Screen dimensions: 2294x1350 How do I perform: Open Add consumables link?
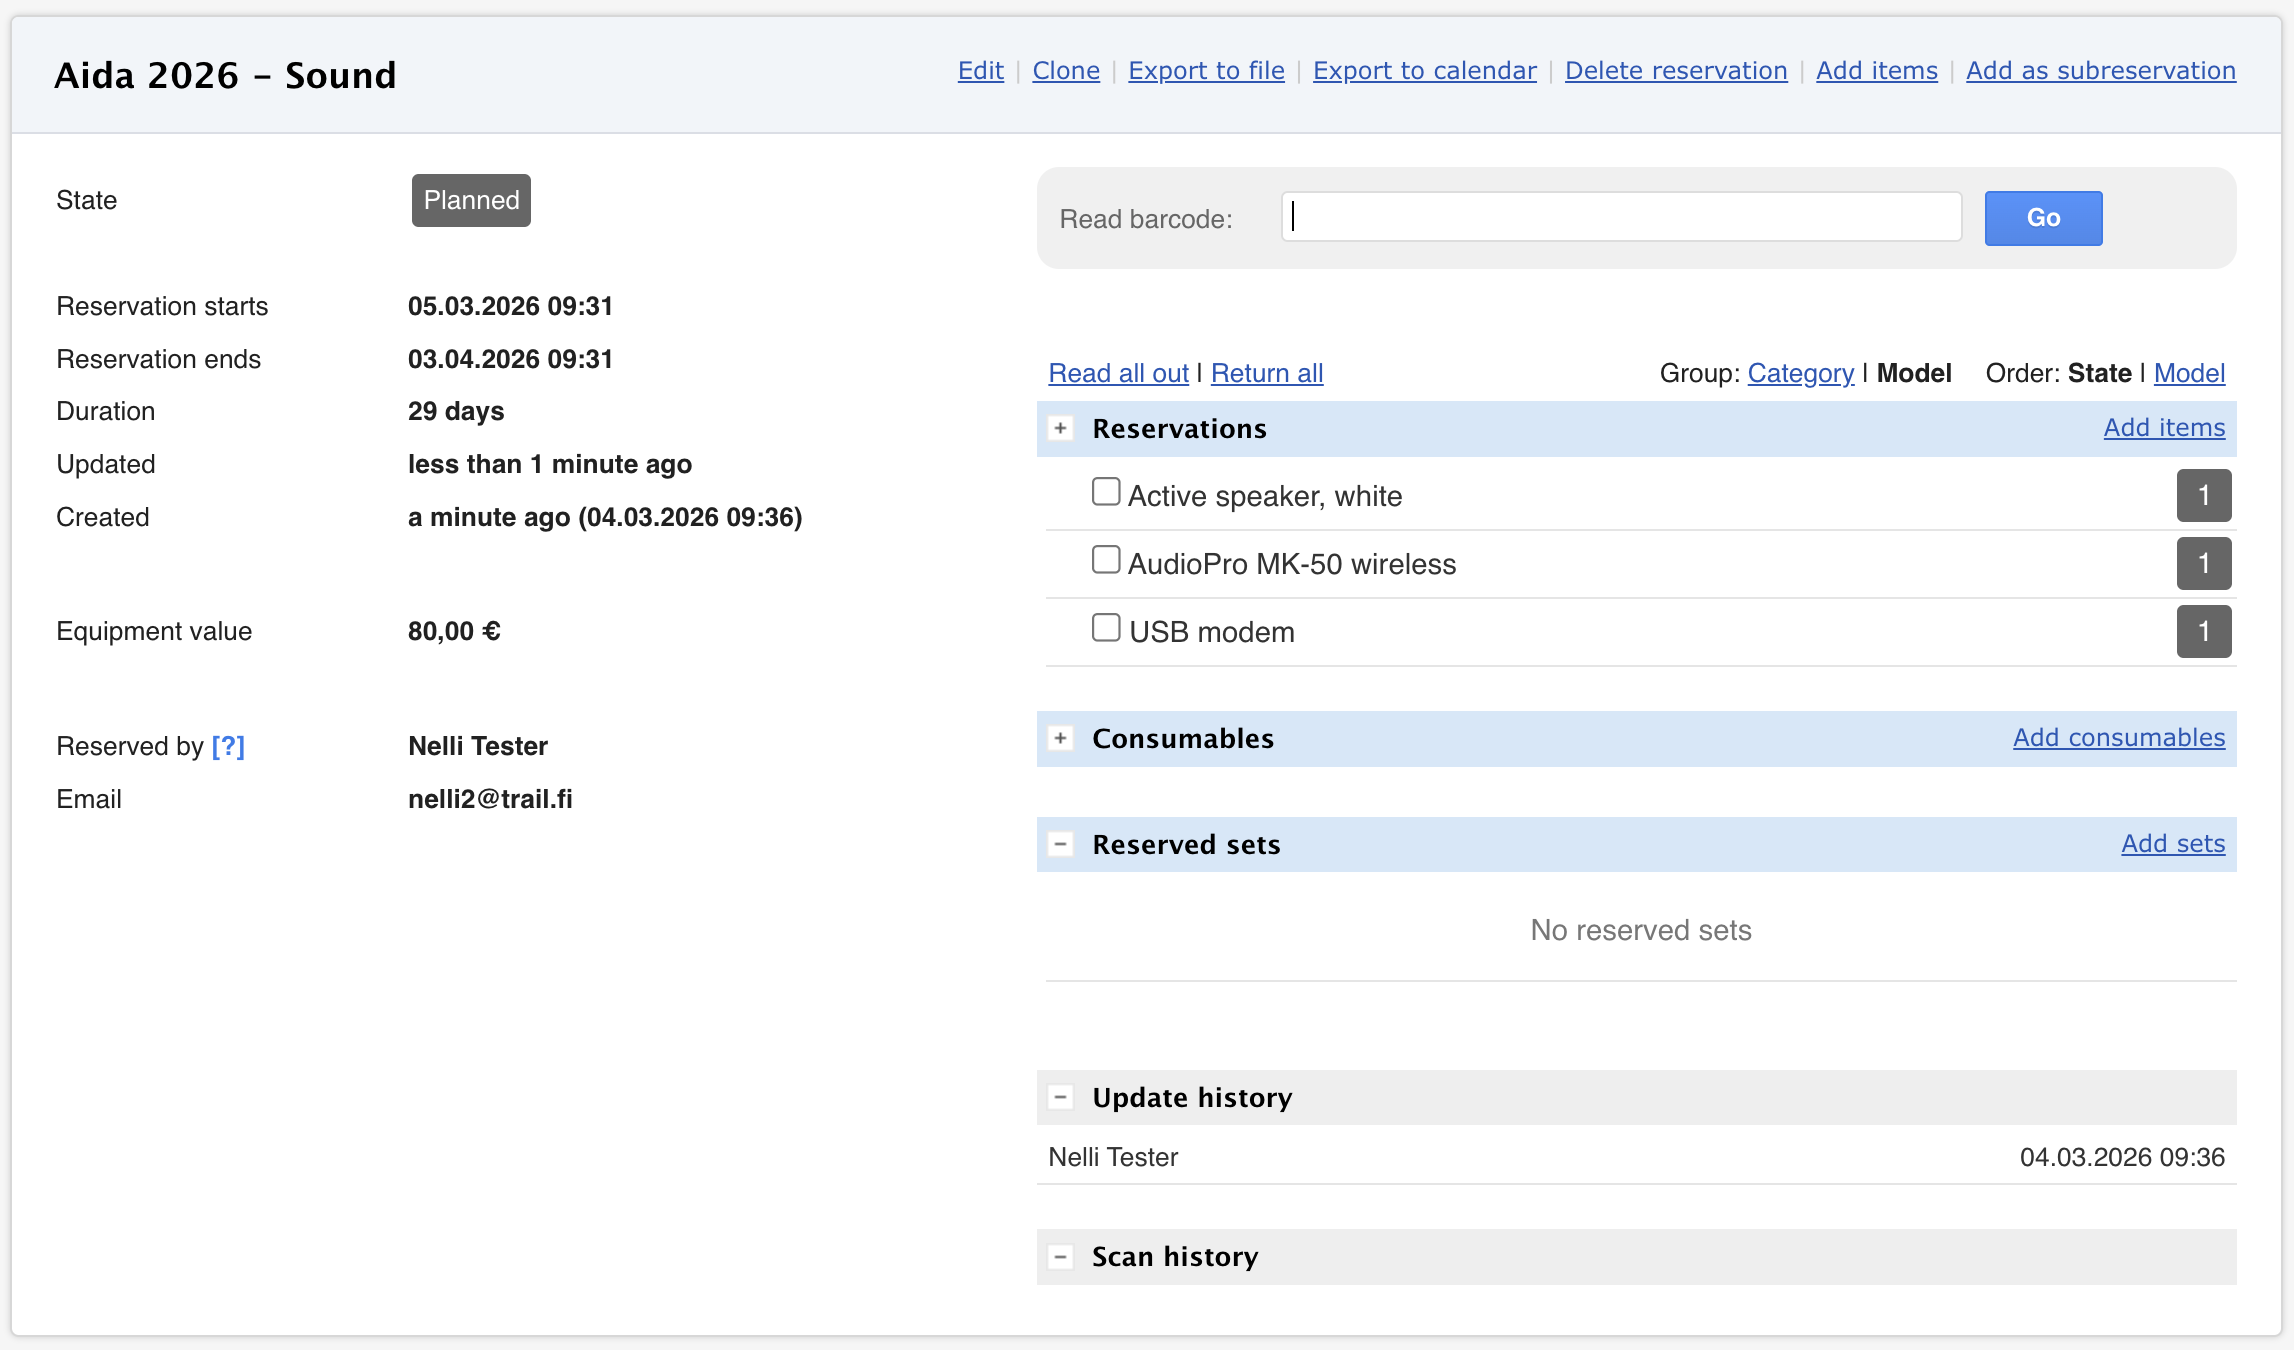(2118, 738)
